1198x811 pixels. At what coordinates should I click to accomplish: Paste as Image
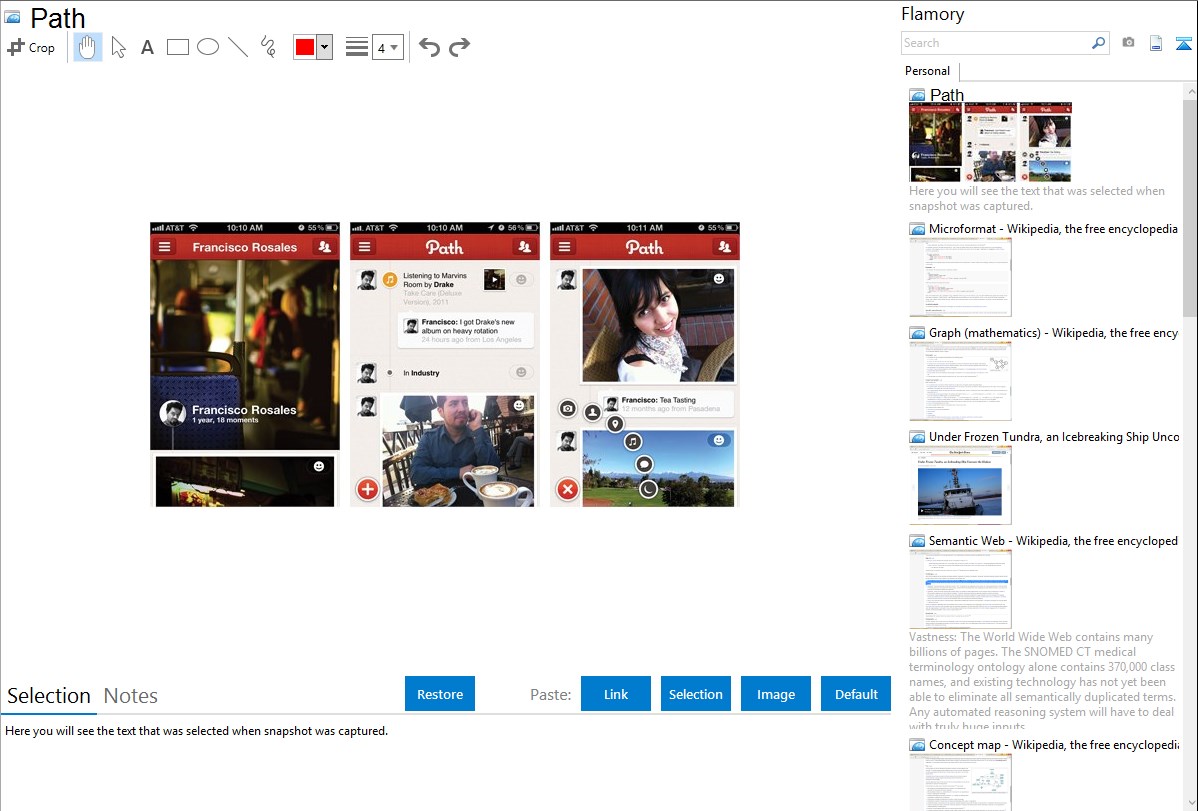tap(775, 694)
